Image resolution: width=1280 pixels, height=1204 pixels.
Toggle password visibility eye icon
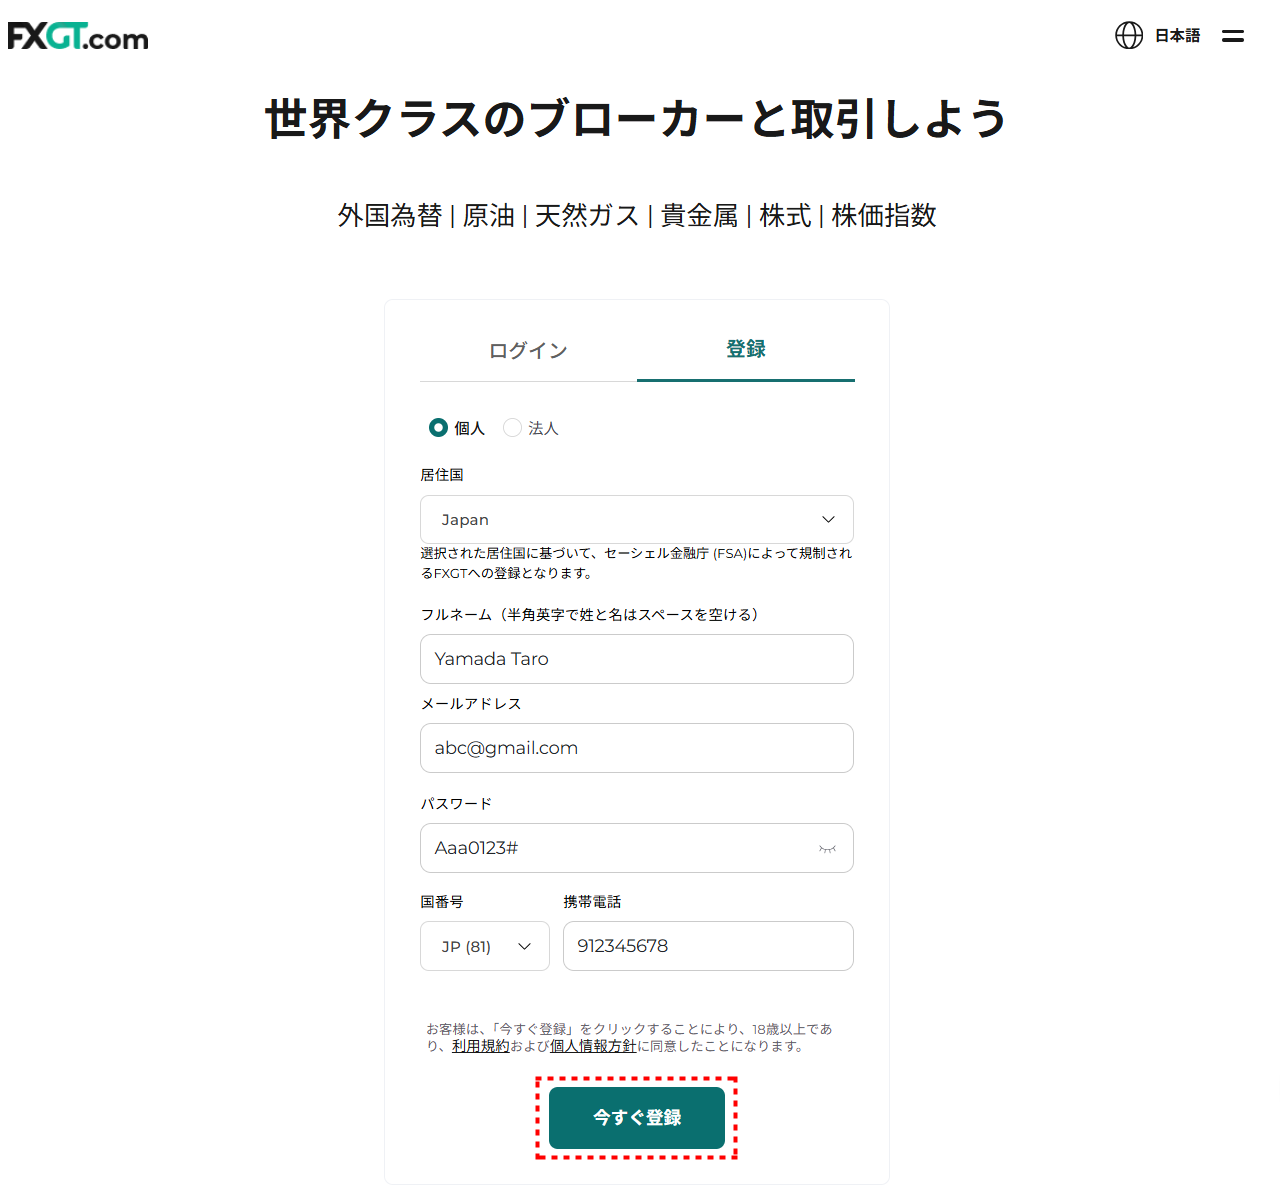[827, 849]
